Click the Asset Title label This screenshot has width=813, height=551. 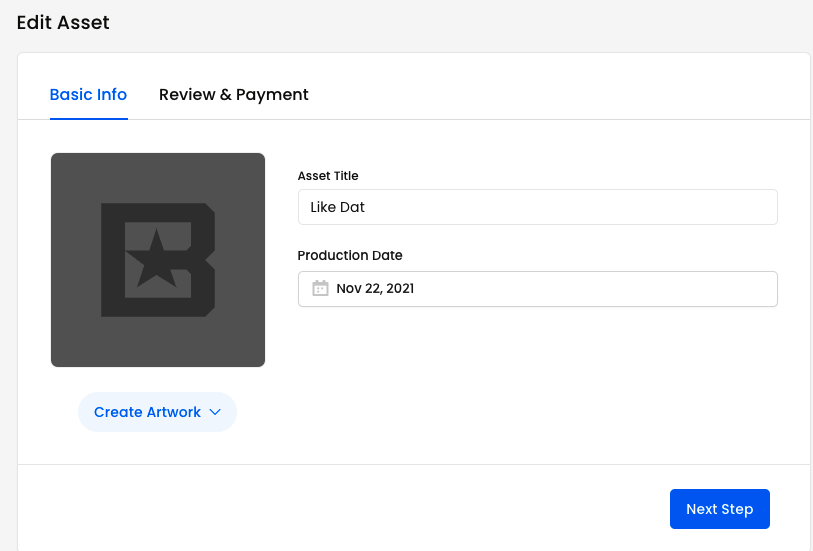point(328,176)
